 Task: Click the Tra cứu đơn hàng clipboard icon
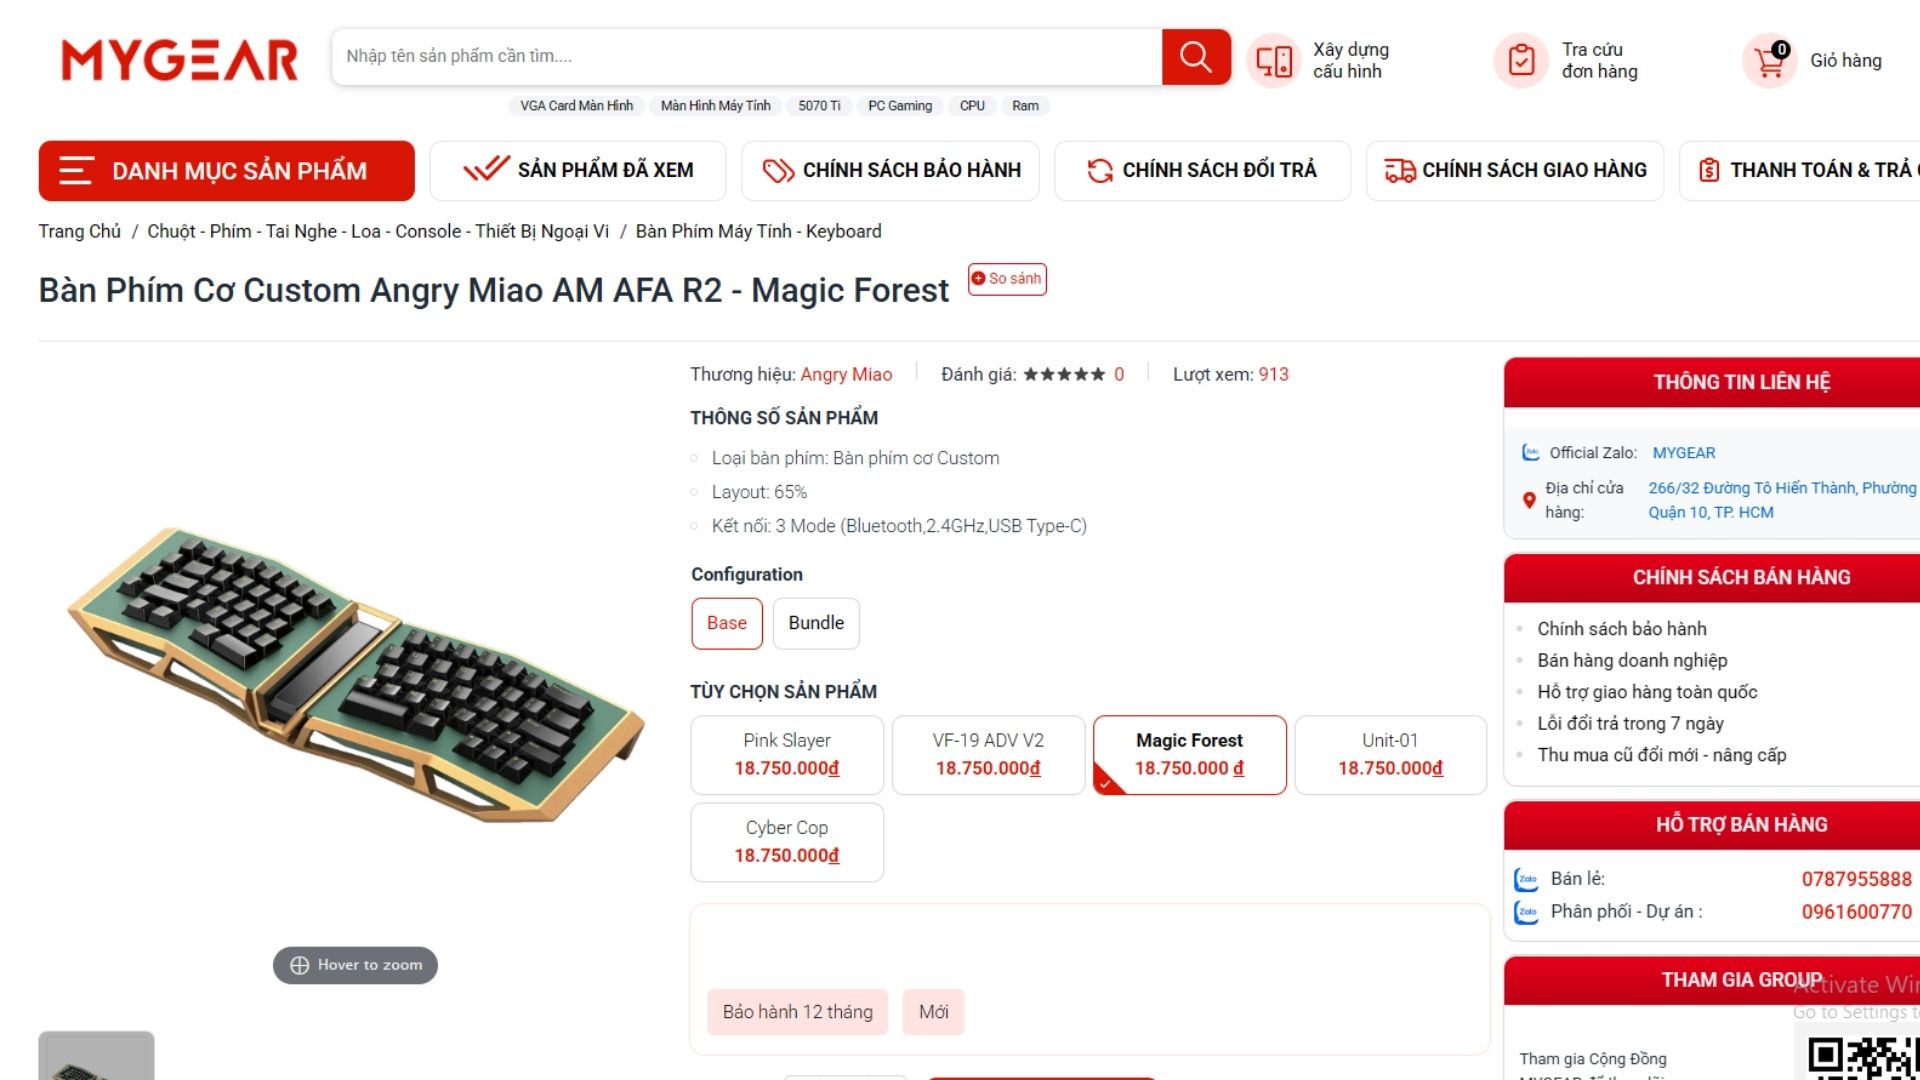click(1520, 61)
